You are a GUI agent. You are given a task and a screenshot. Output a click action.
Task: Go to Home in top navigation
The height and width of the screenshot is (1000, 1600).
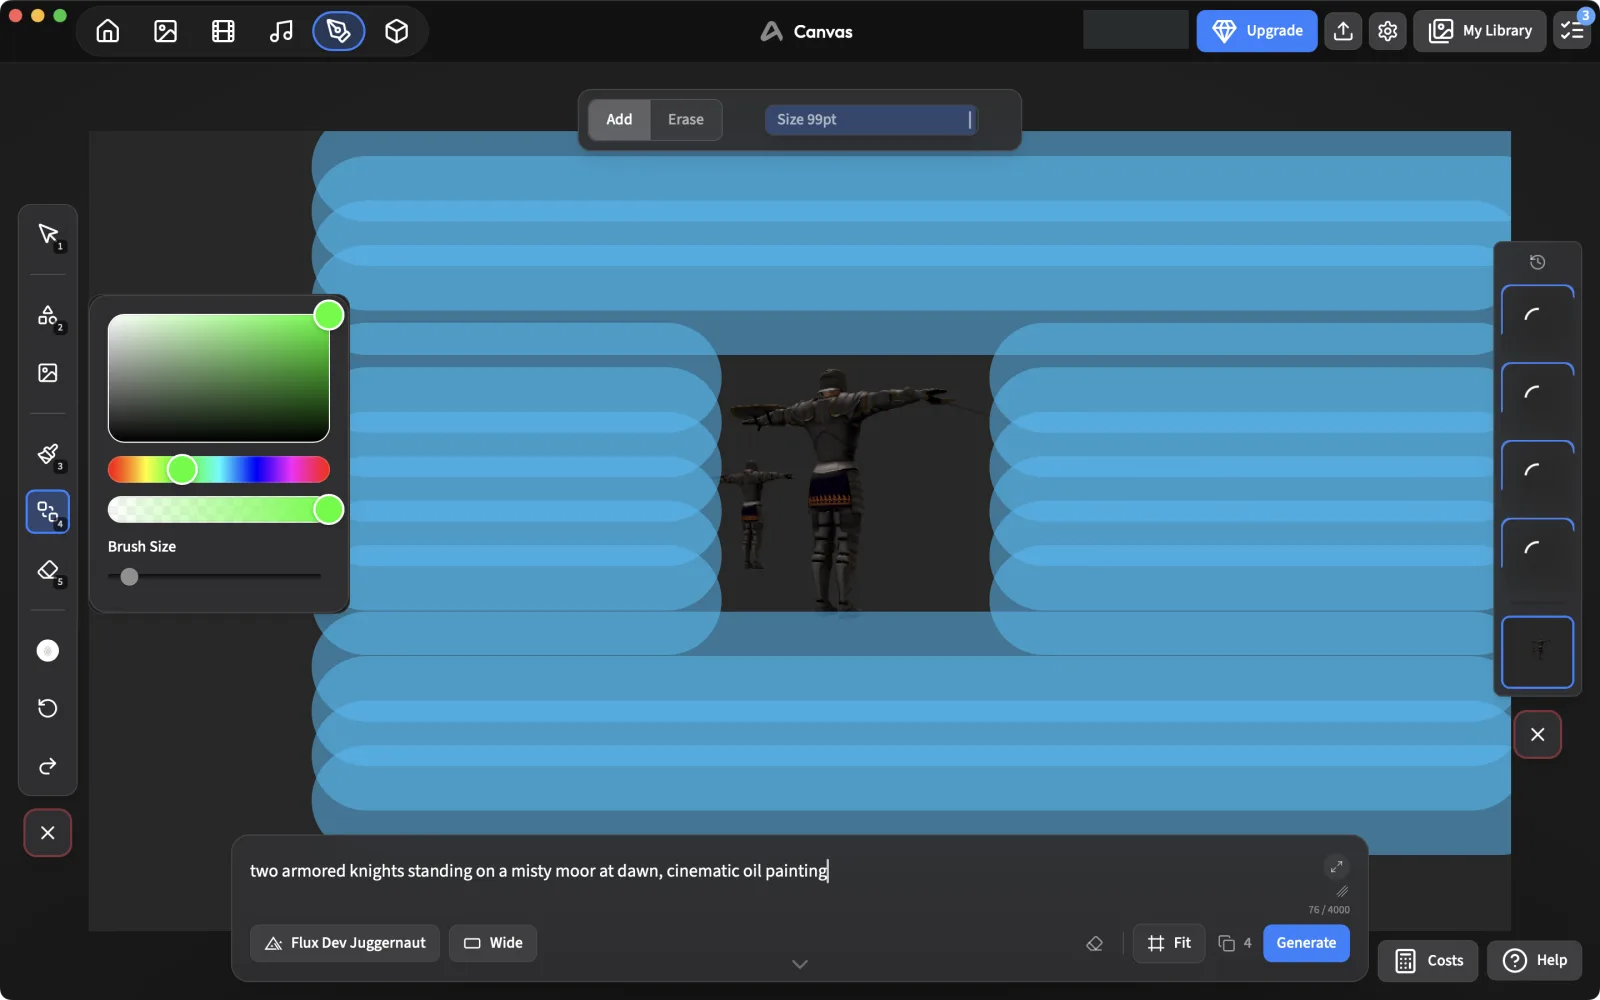click(108, 31)
